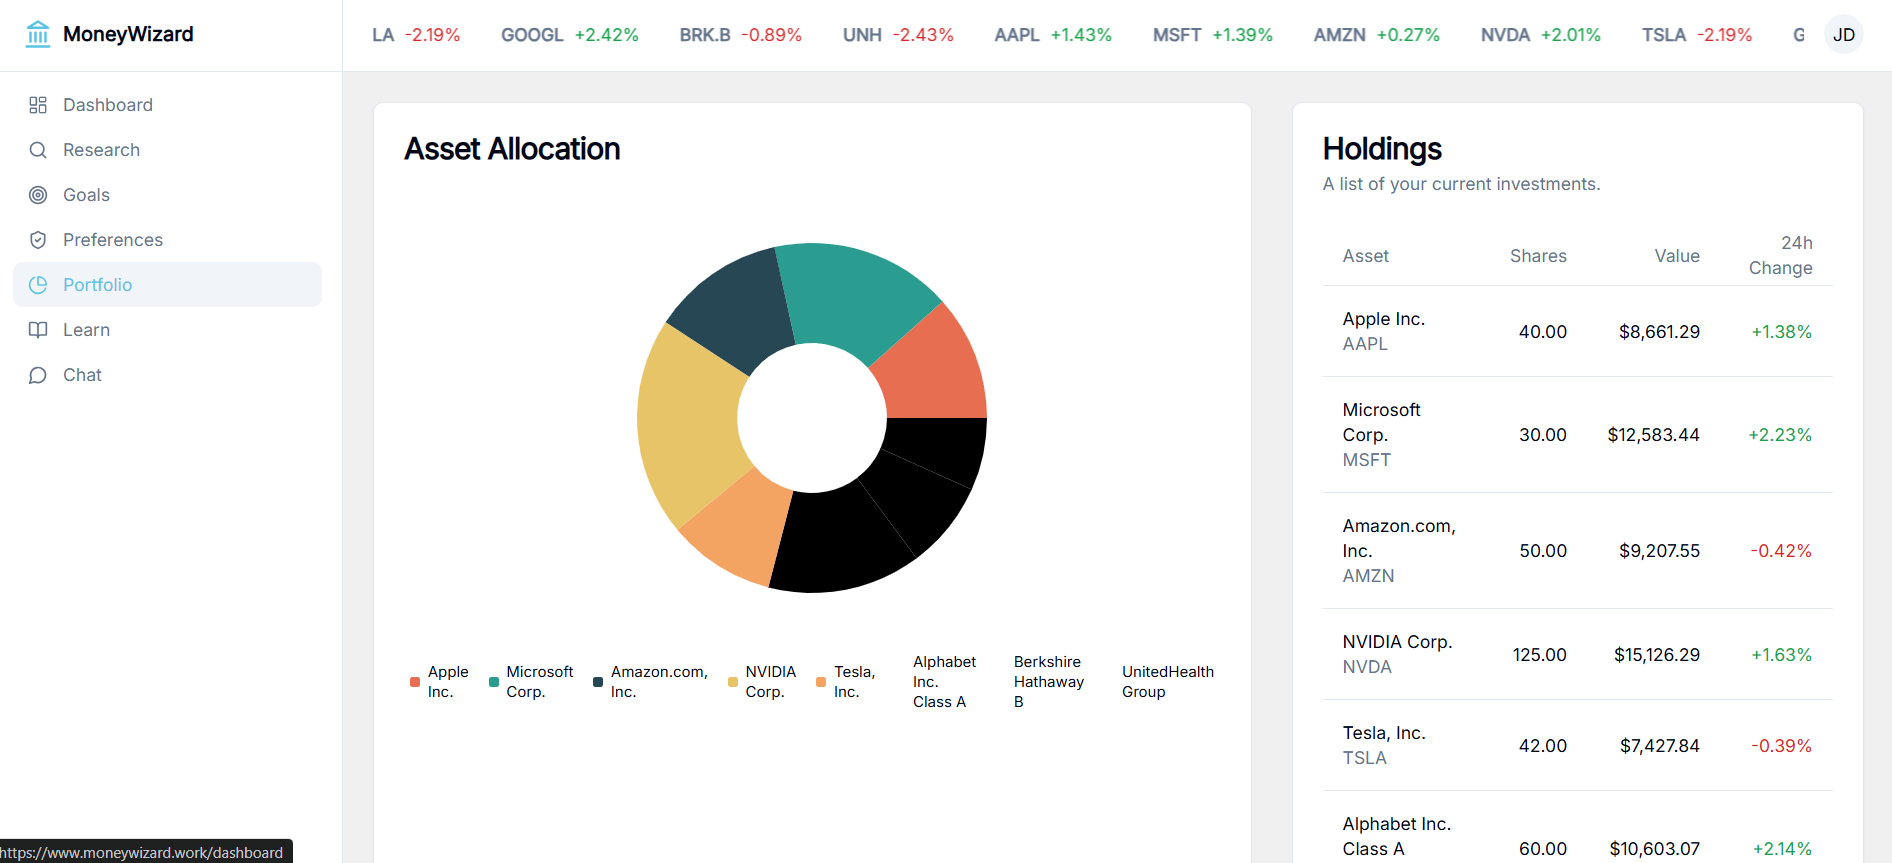Image resolution: width=1892 pixels, height=863 pixels.
Task: Open the Learn section
Action: point(167,330)
